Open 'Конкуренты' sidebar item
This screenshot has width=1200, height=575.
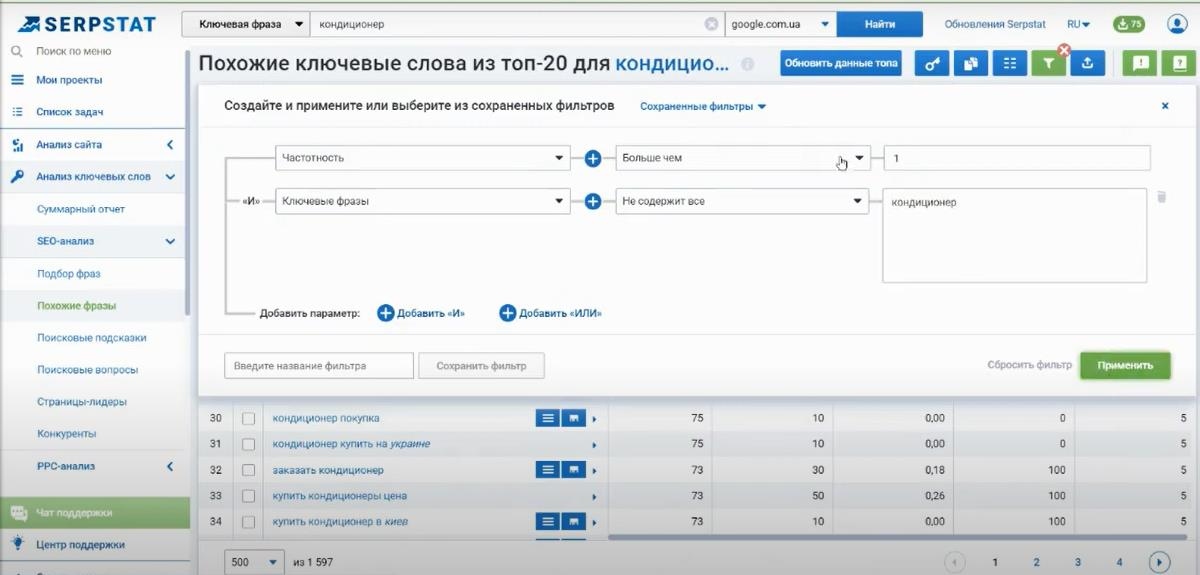(x=66, y=433)
